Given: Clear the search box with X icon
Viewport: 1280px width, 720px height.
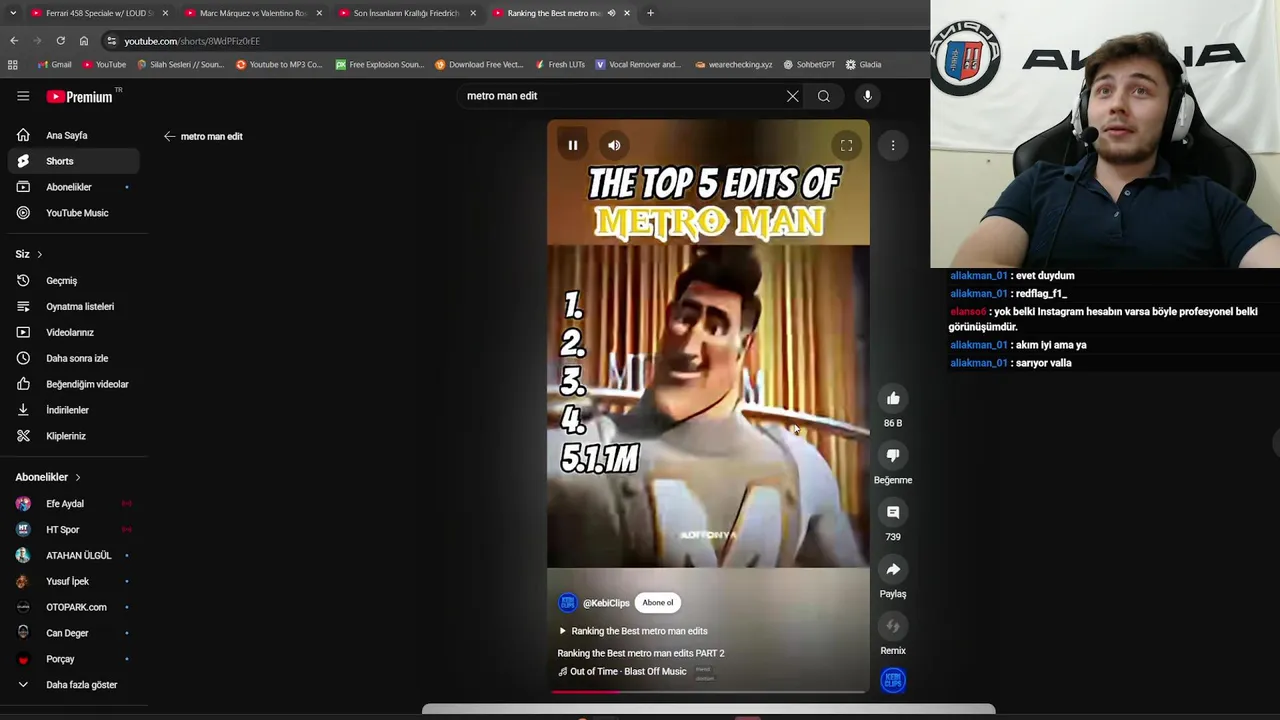Looking at the screenshot, I should tap(792, 96).
